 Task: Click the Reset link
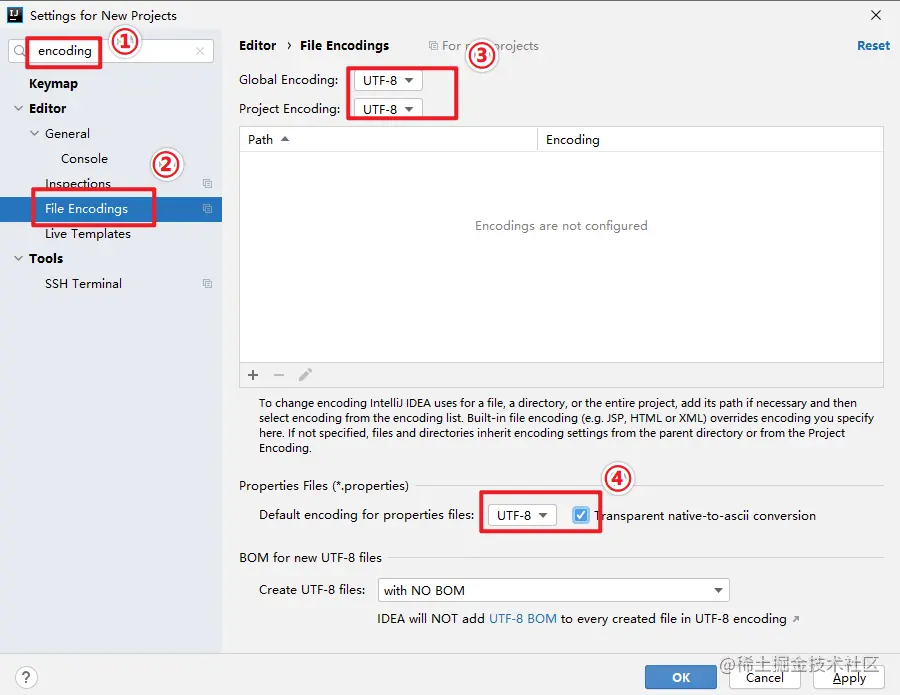coord(873,45)
